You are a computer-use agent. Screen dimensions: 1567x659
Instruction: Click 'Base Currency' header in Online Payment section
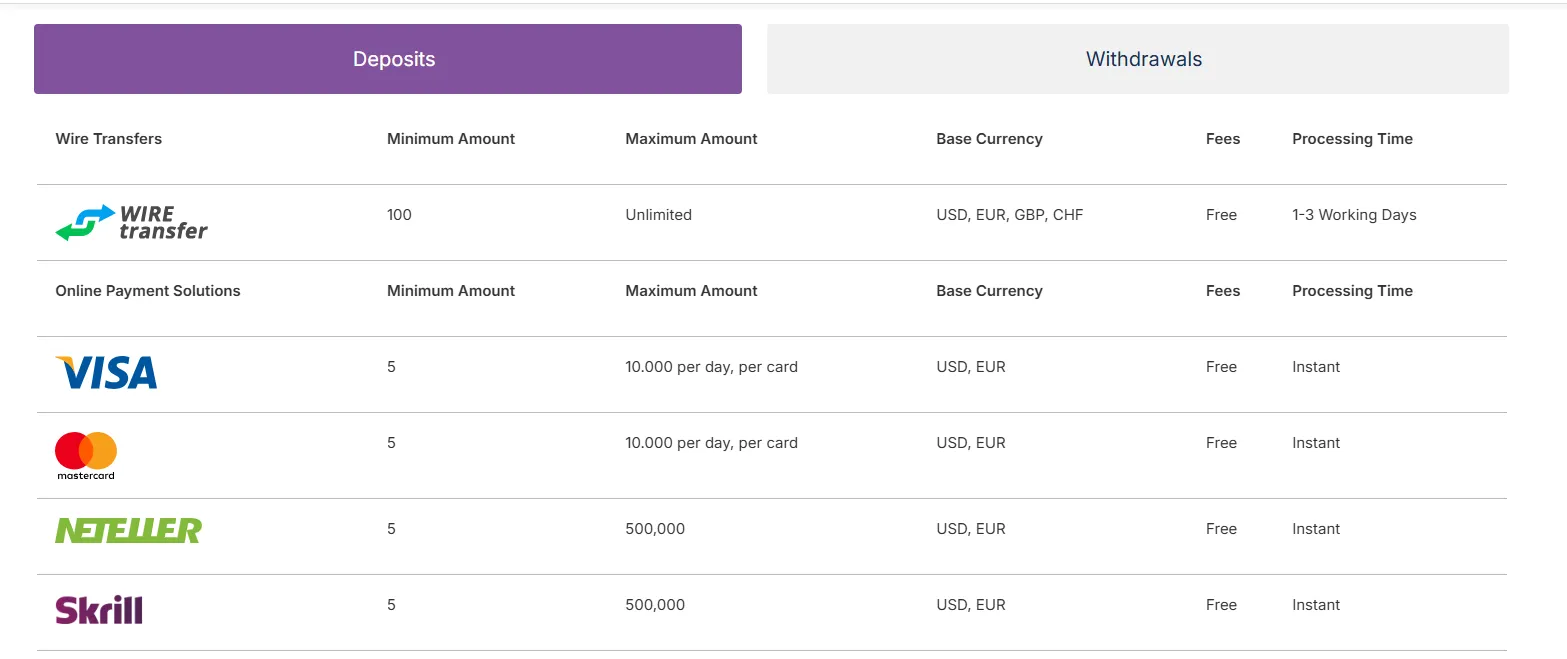989,291
